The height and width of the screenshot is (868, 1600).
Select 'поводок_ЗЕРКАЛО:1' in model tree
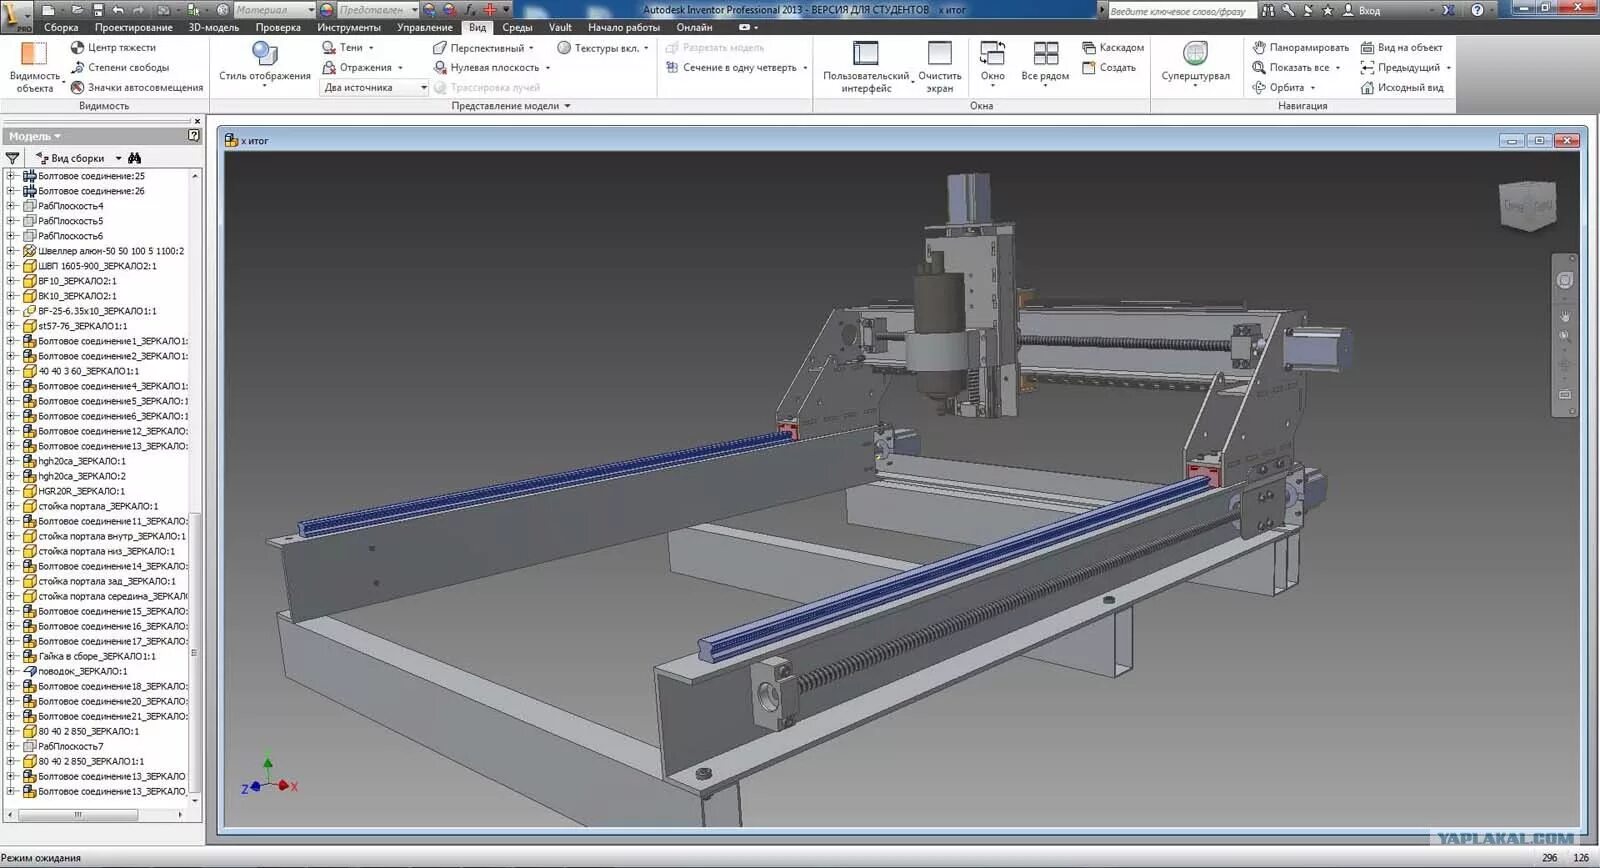pos(82,671)
